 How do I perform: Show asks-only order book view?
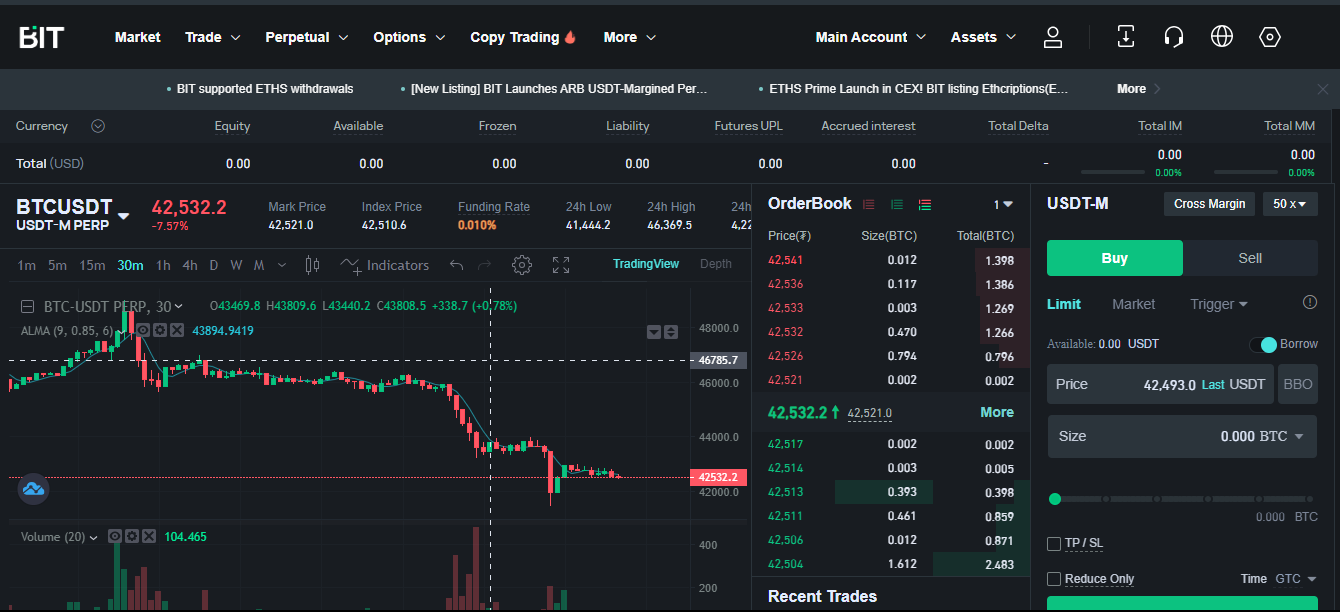(869, 204)
